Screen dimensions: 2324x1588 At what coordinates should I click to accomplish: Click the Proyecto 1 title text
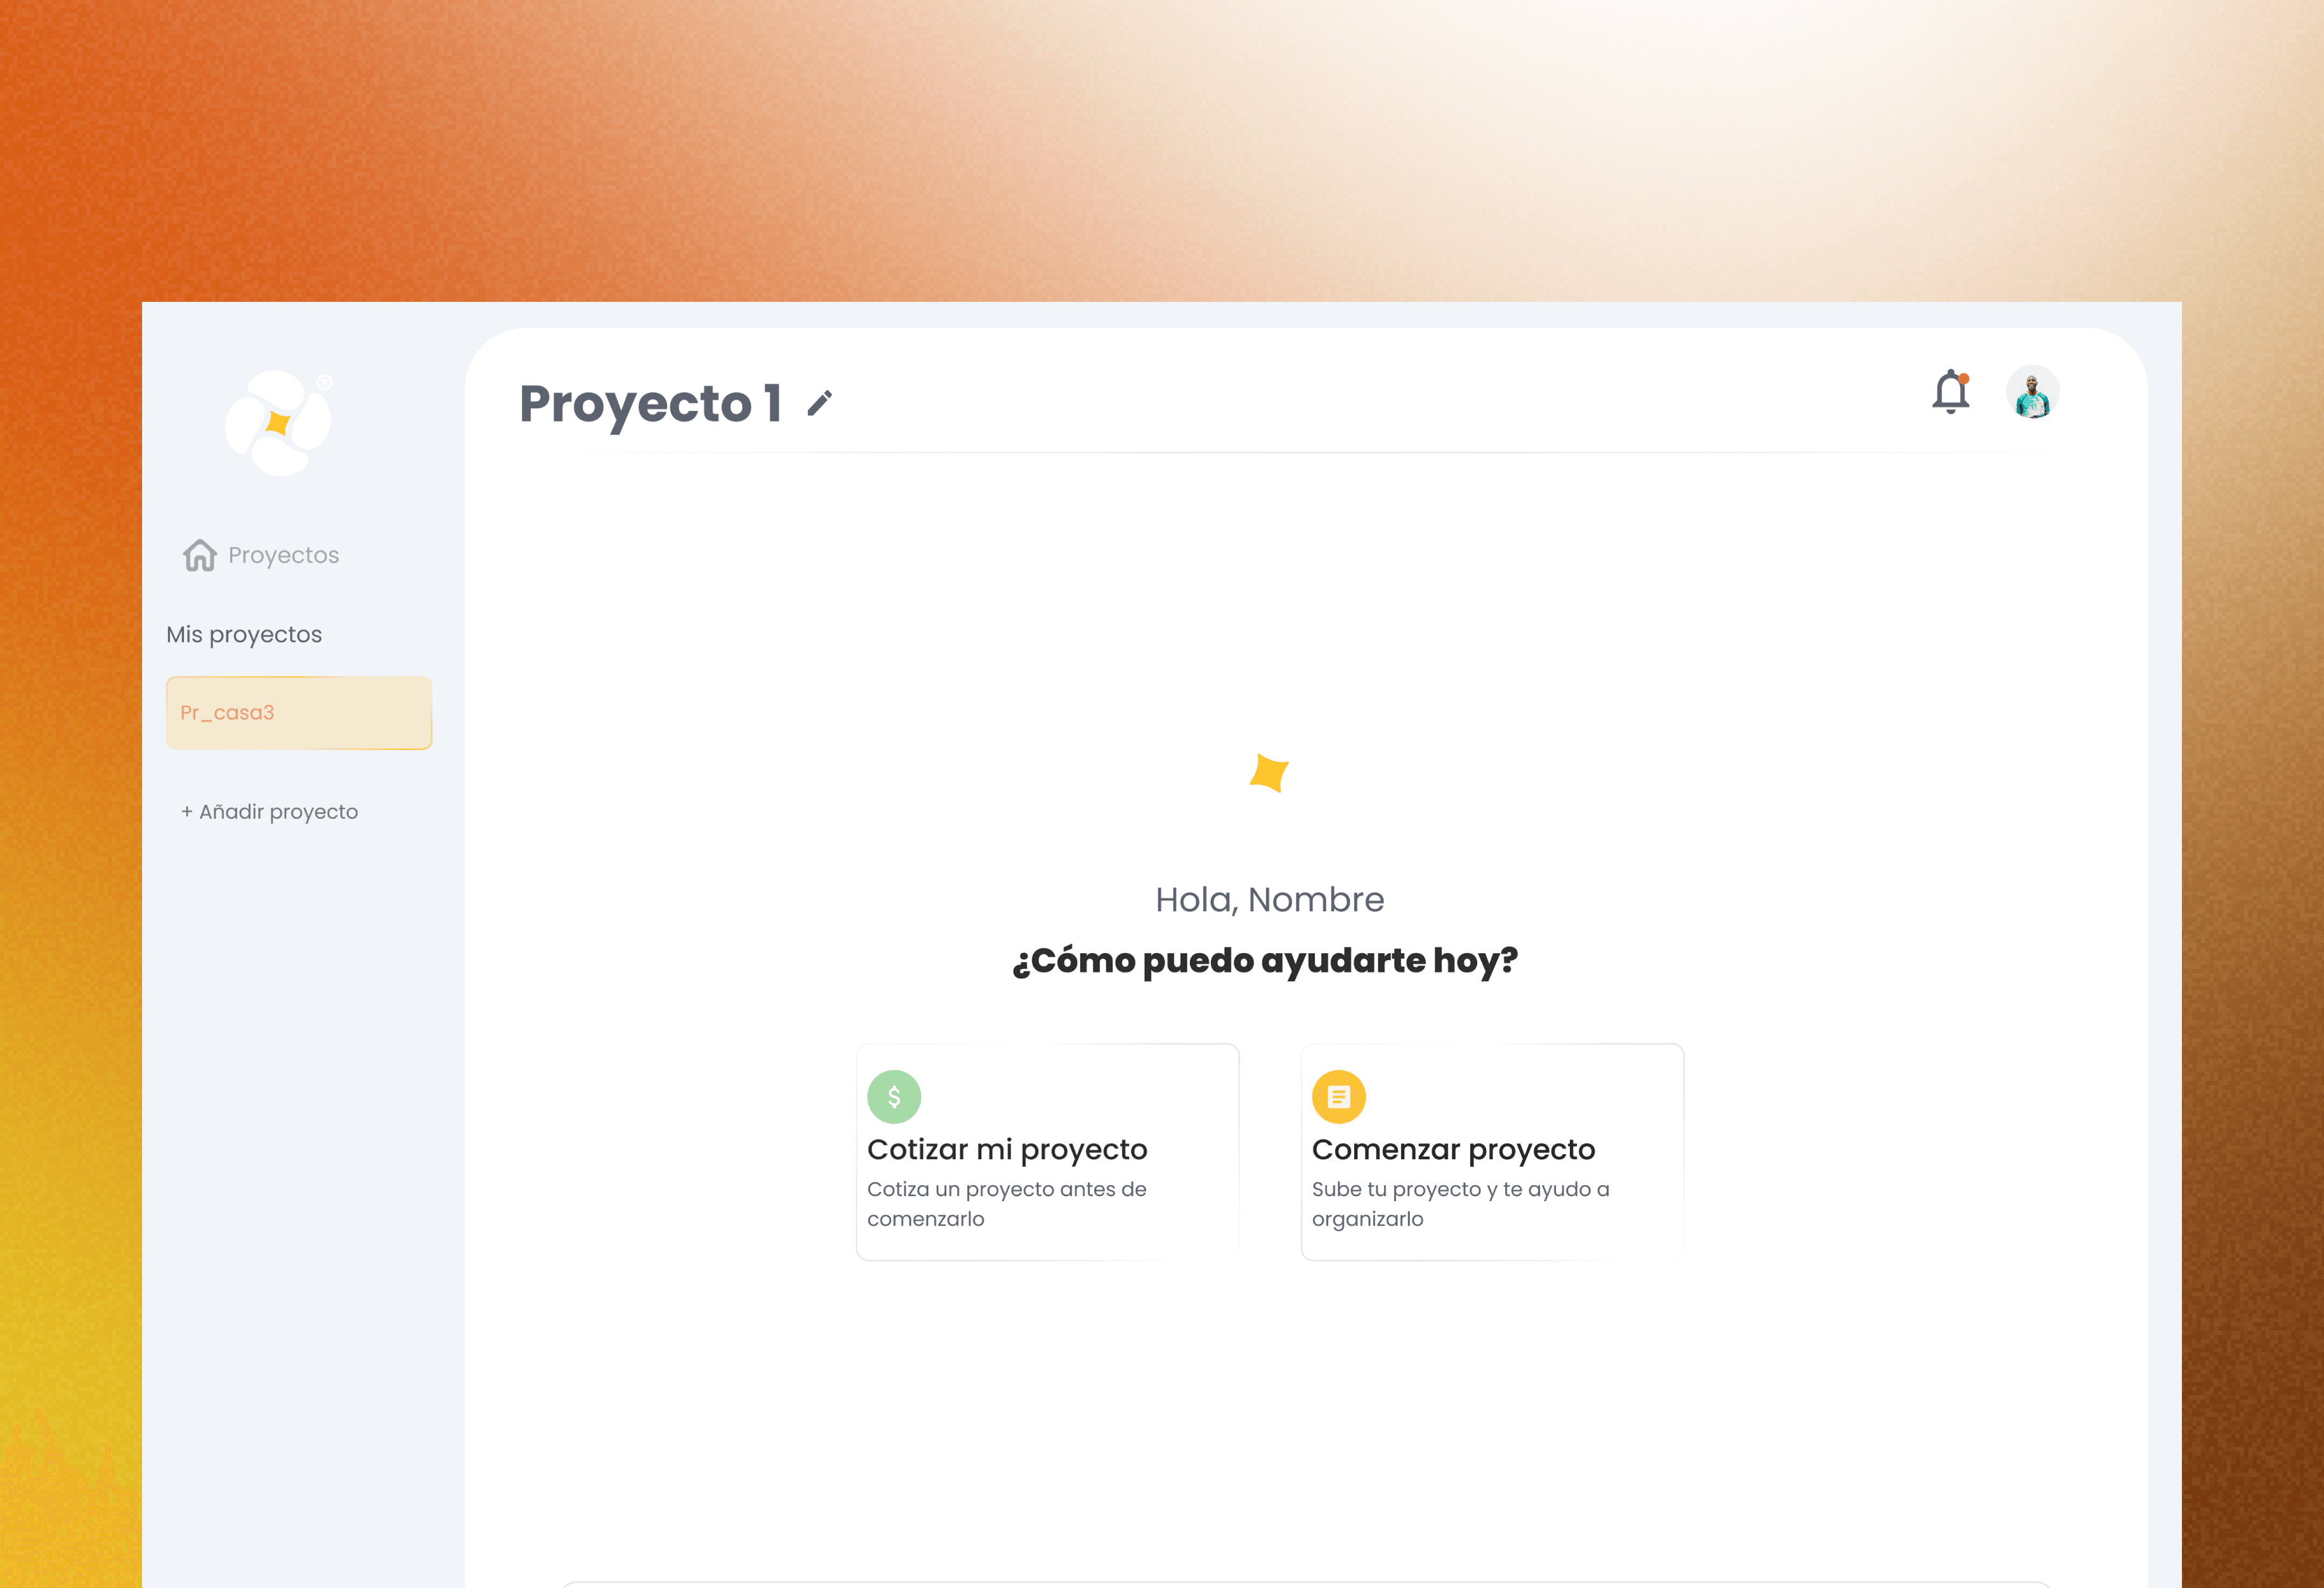tap(650, 404)
